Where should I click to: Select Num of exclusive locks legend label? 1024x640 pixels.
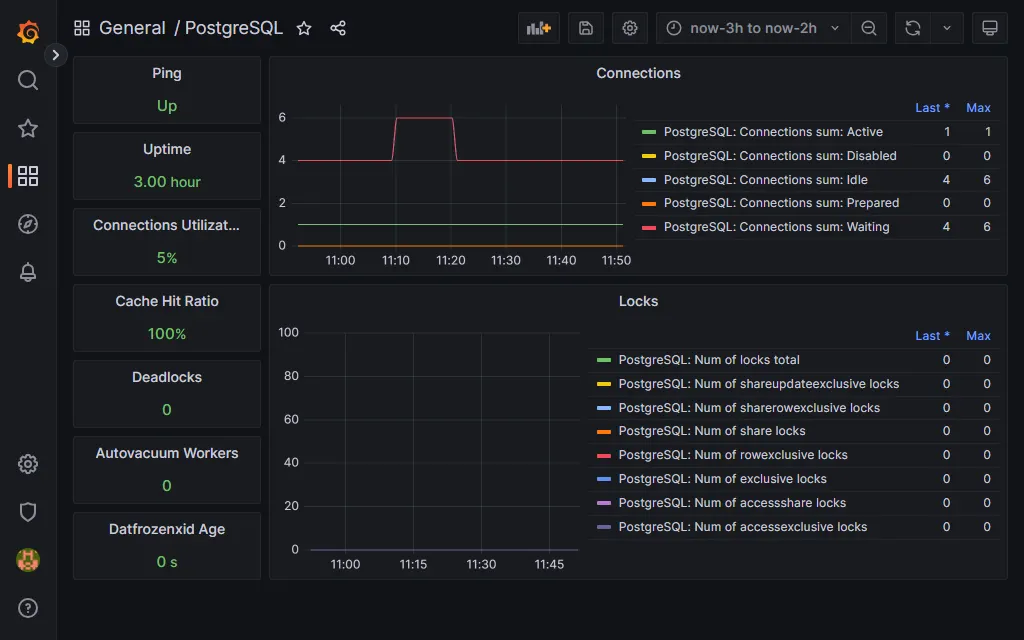pyautogui.click(x=722, y=479)
